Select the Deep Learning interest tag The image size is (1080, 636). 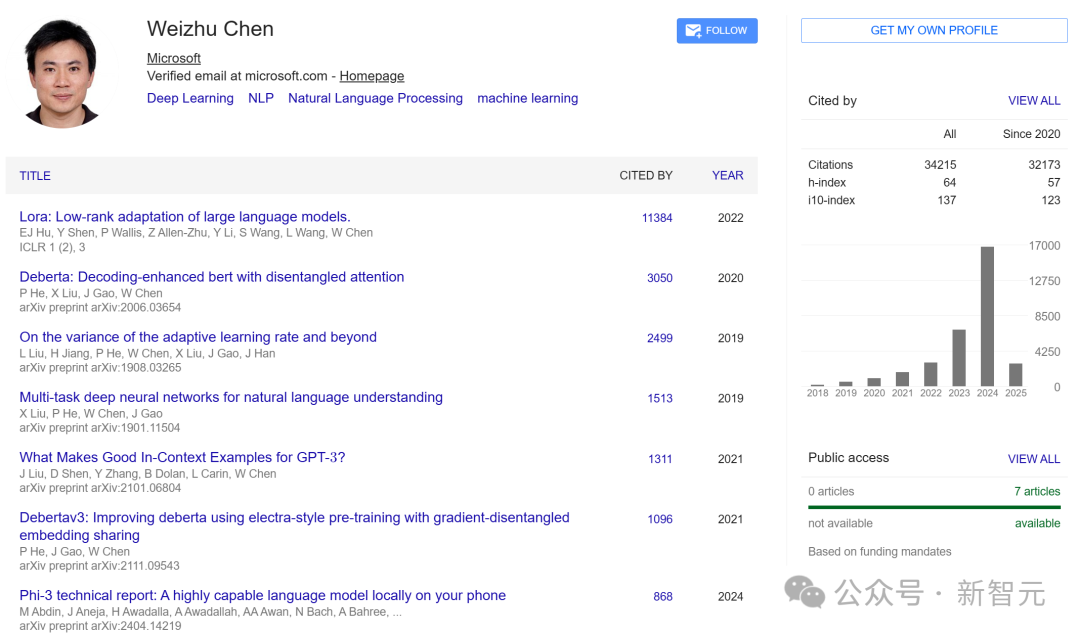coord(190,99)
